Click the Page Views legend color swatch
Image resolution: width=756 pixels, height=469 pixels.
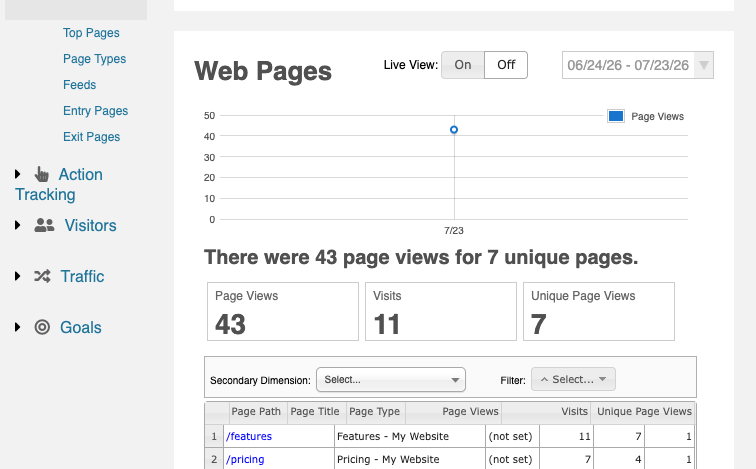pos(616,116)
